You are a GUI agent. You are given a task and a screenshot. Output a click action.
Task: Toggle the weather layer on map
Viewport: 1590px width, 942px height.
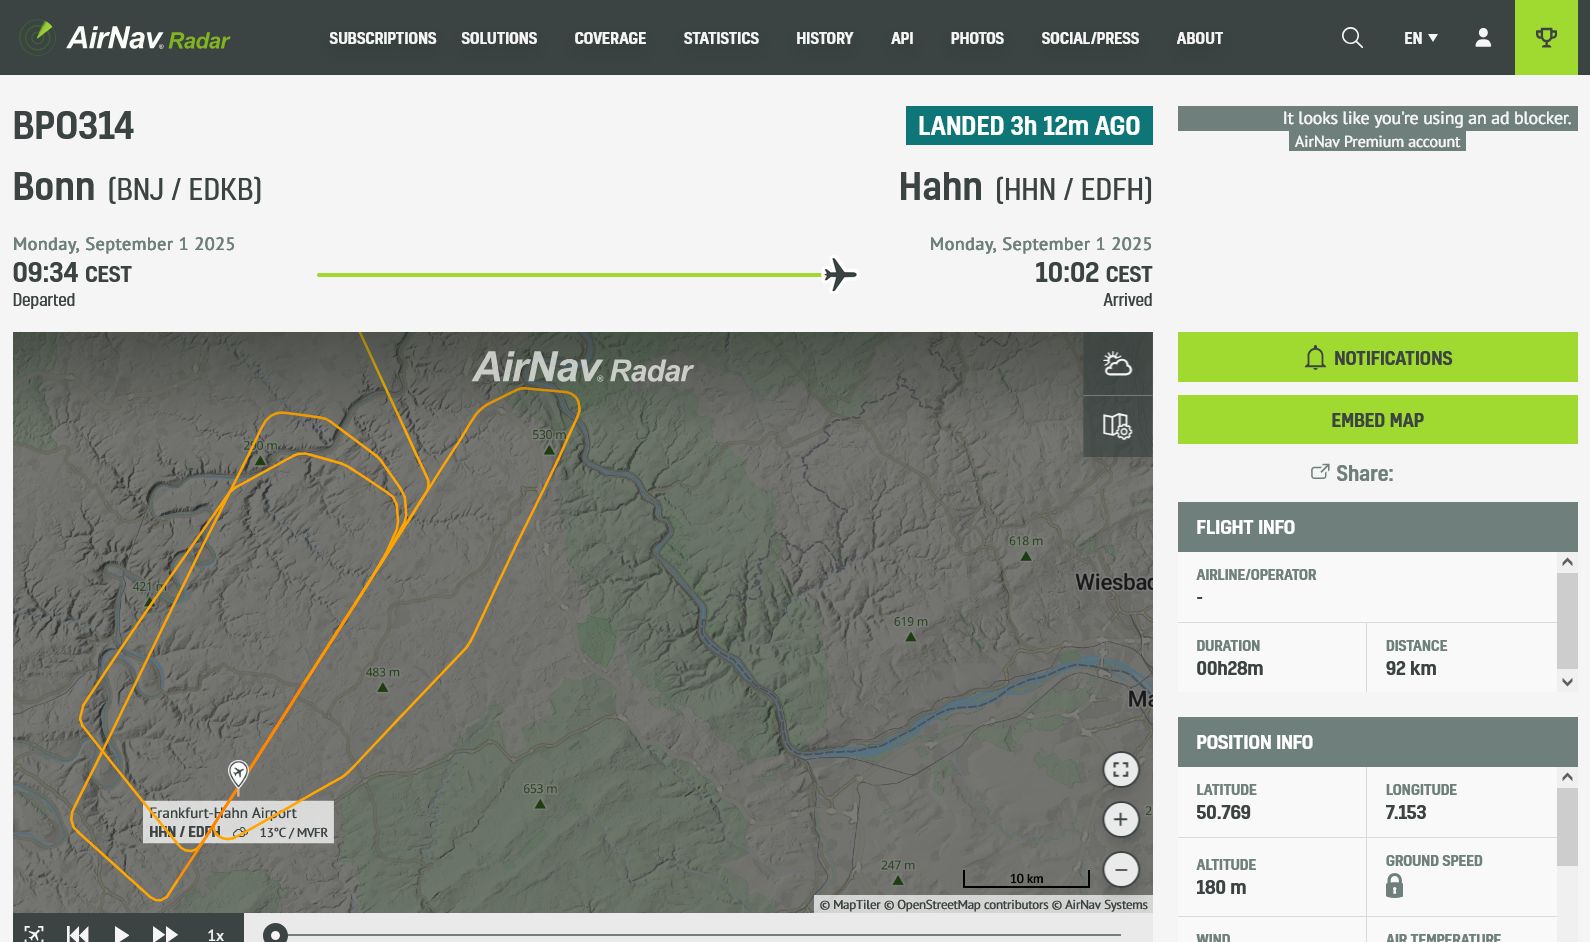(1117, 364)
